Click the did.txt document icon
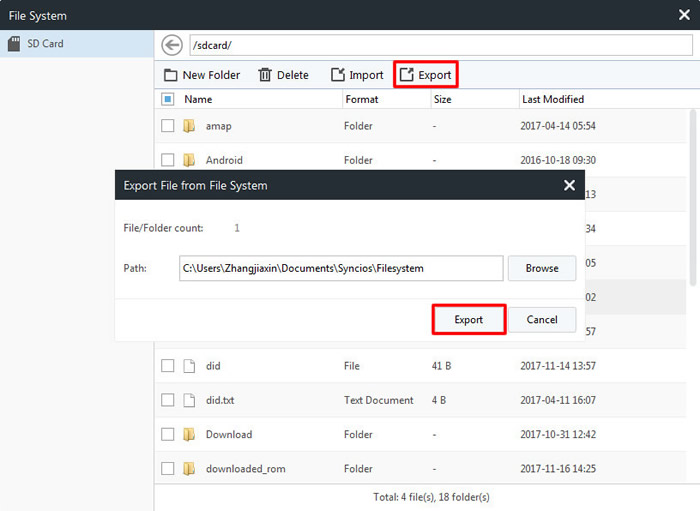The image size is (700, 511). [x=189, y=400]
